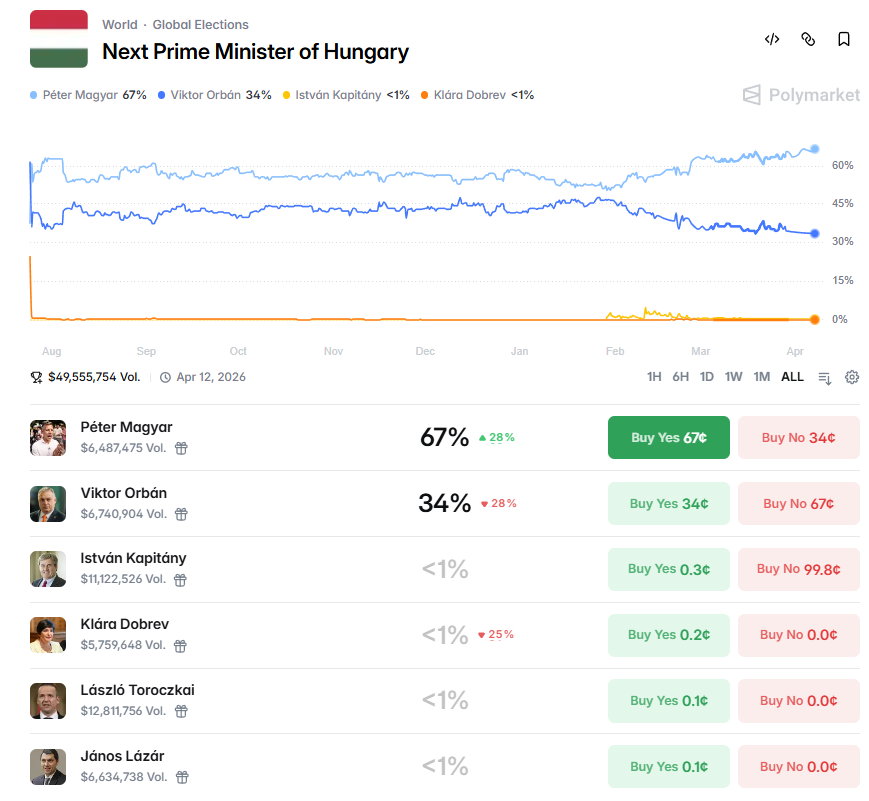869x801 pixels.
Task: Click the Polymarket logo watermark
Action: tap(801, 95)
